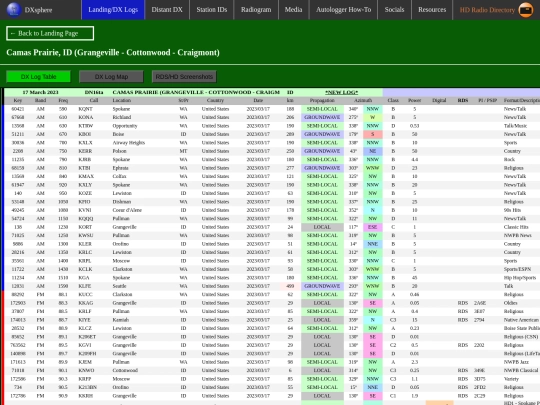Click the Freq column header

[x=63, y=101]
